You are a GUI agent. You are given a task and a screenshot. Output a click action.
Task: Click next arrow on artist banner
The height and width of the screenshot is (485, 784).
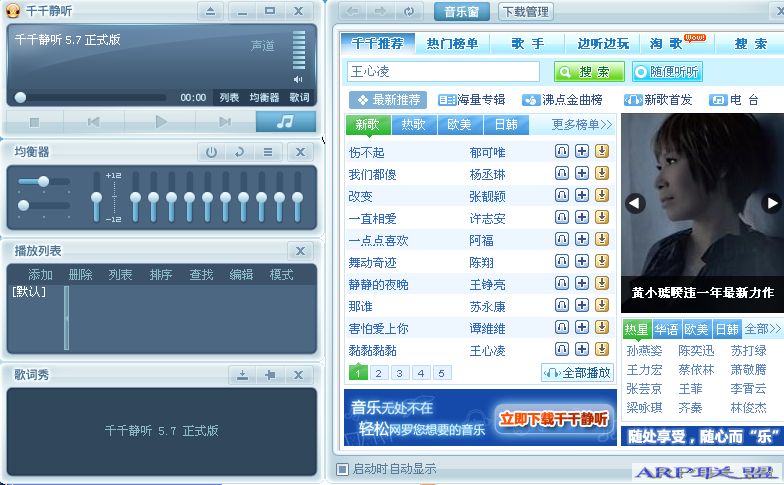tap(772, 203)
